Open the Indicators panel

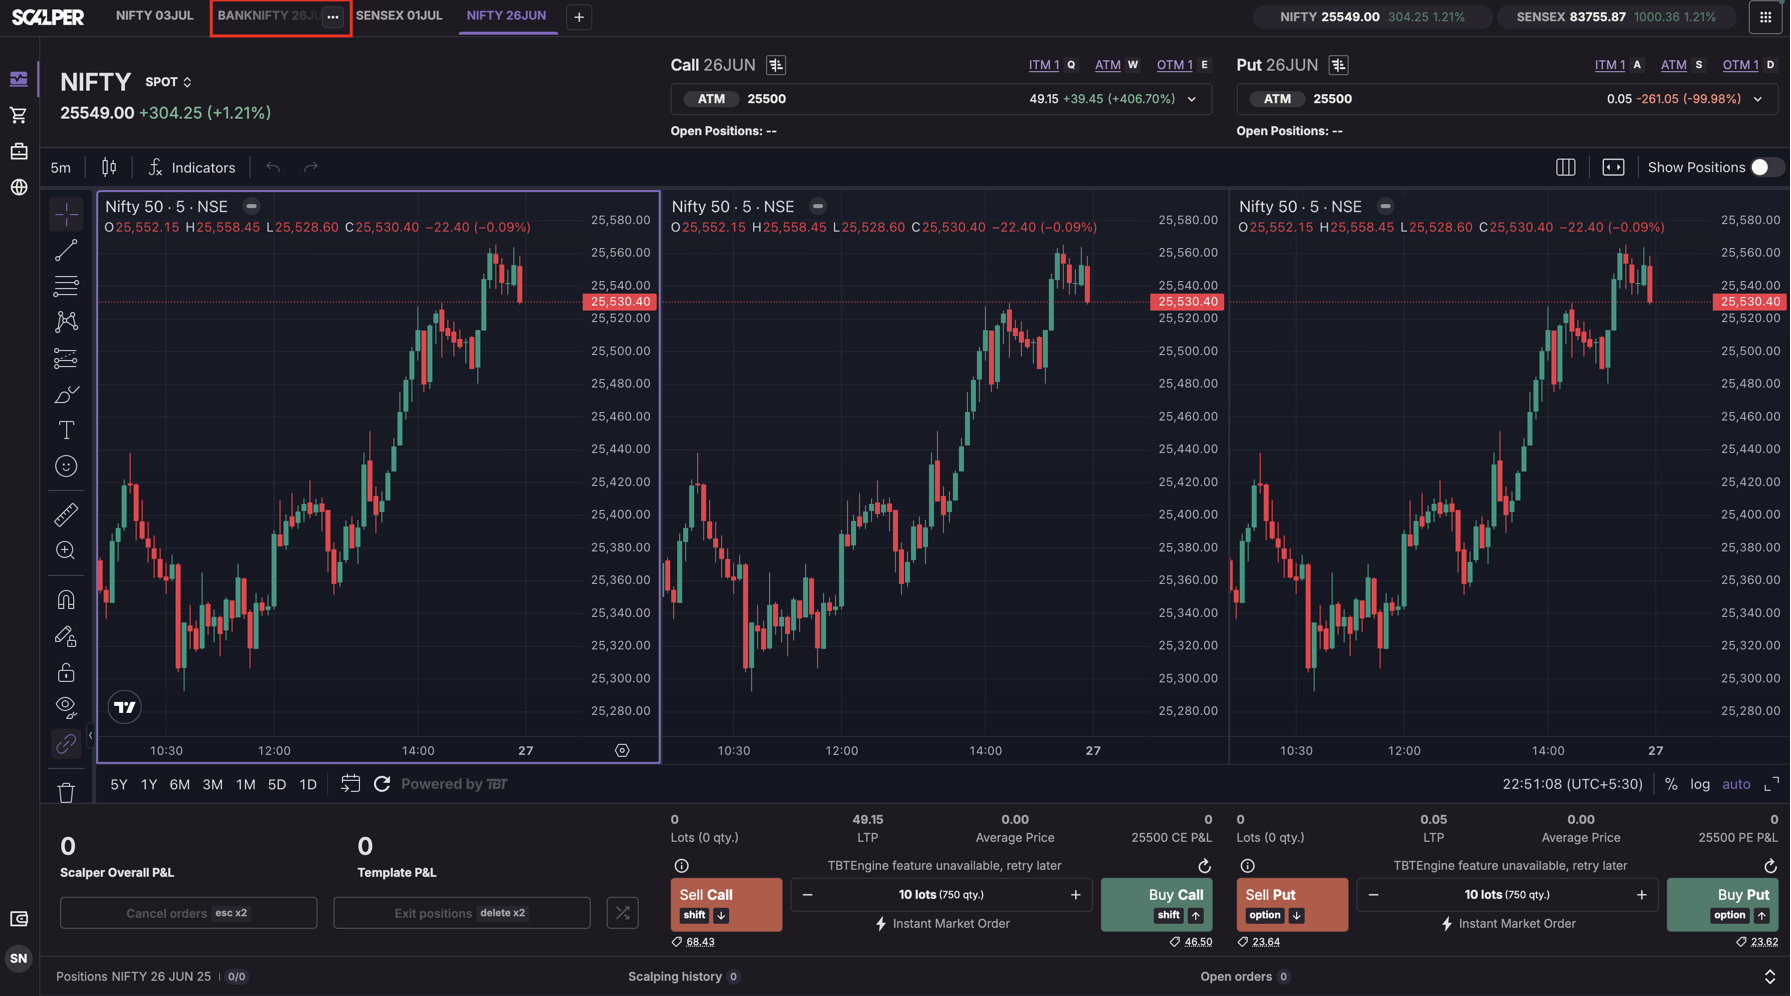[192, 168]
